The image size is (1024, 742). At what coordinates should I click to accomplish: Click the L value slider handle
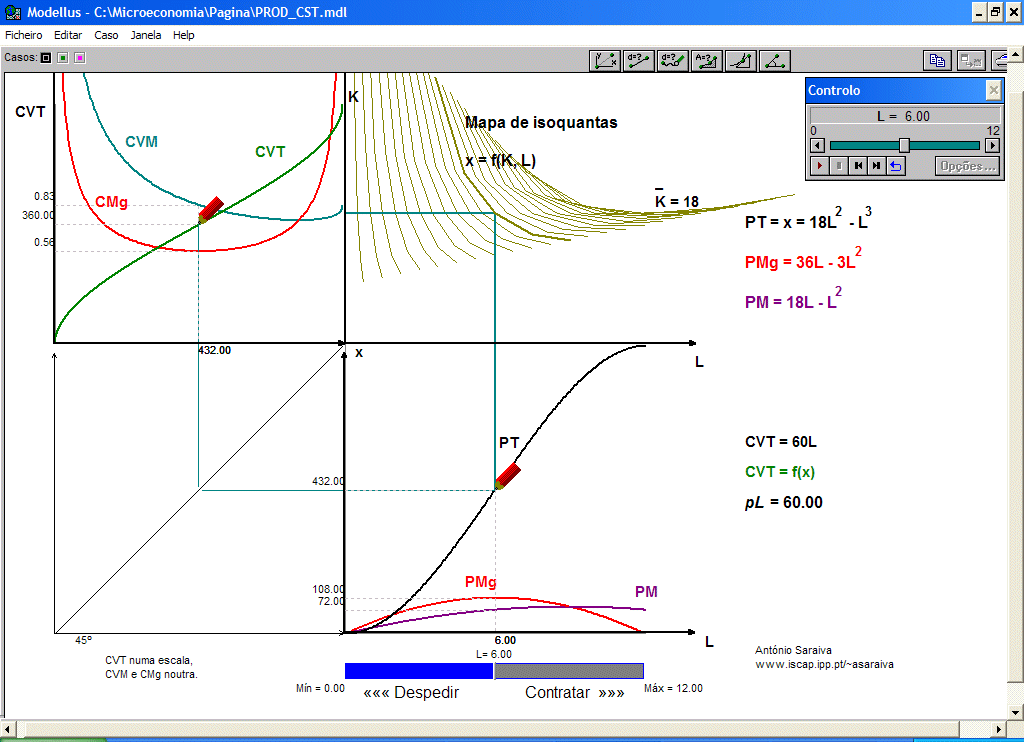(904, 145)
